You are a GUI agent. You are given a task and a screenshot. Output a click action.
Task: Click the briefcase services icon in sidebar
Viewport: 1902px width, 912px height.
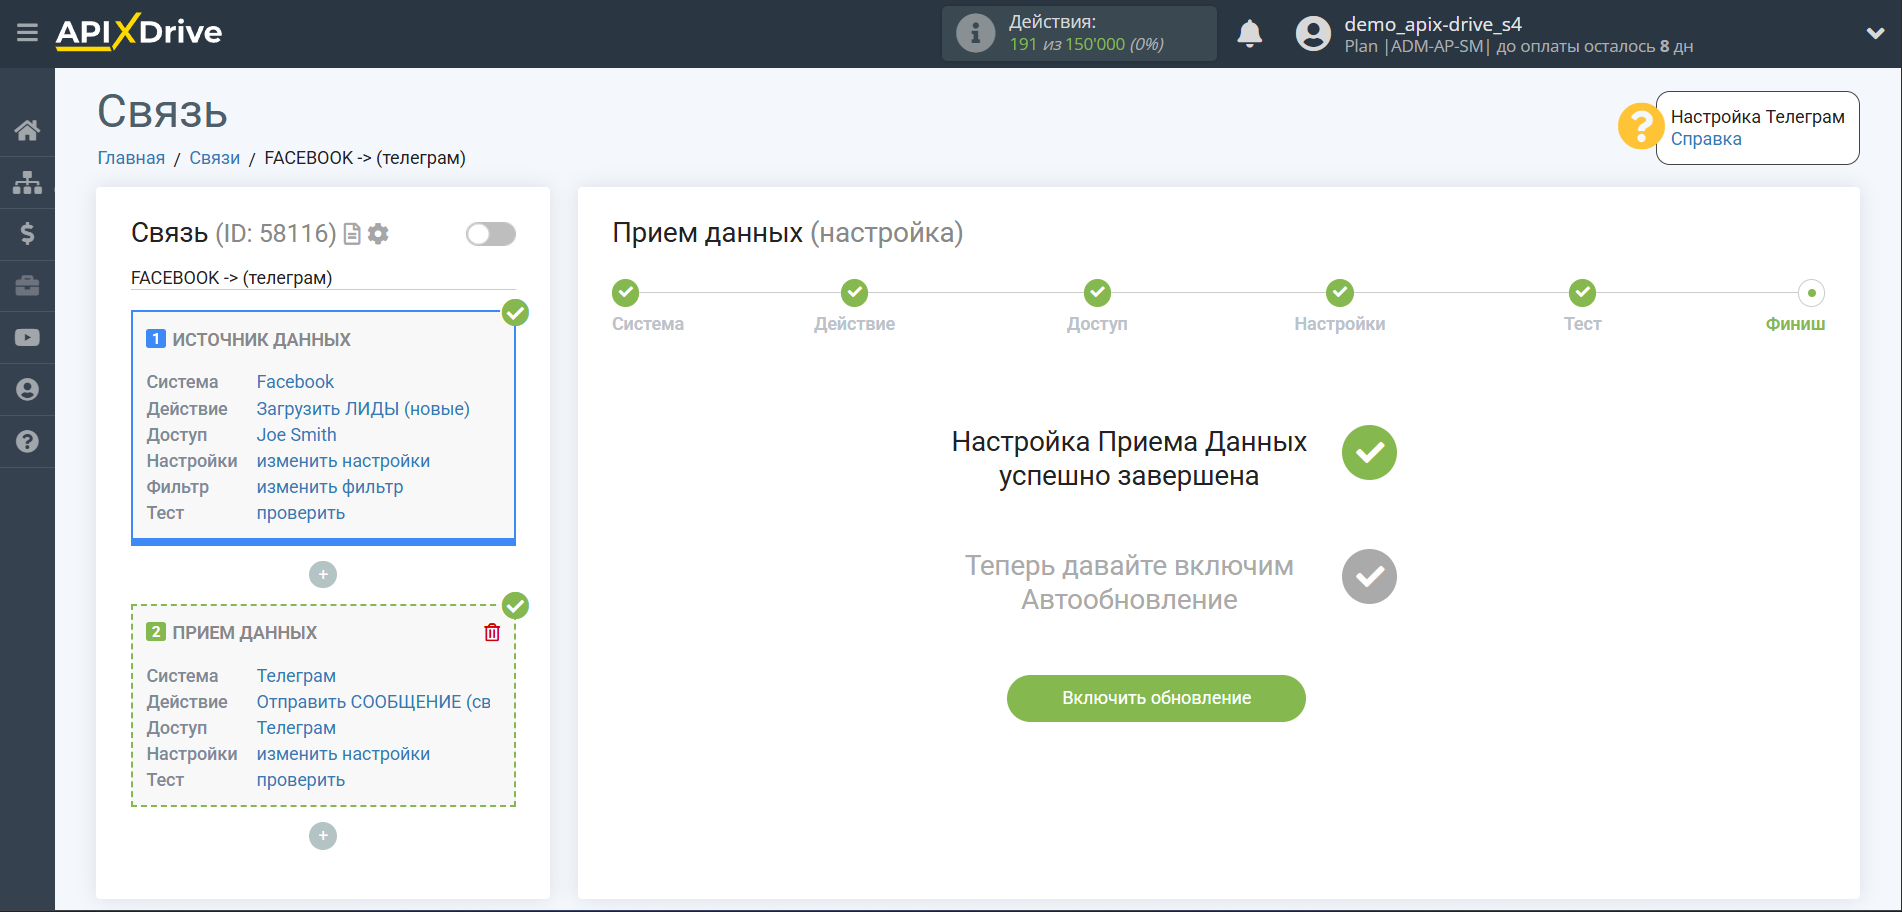tap(27, 286)
